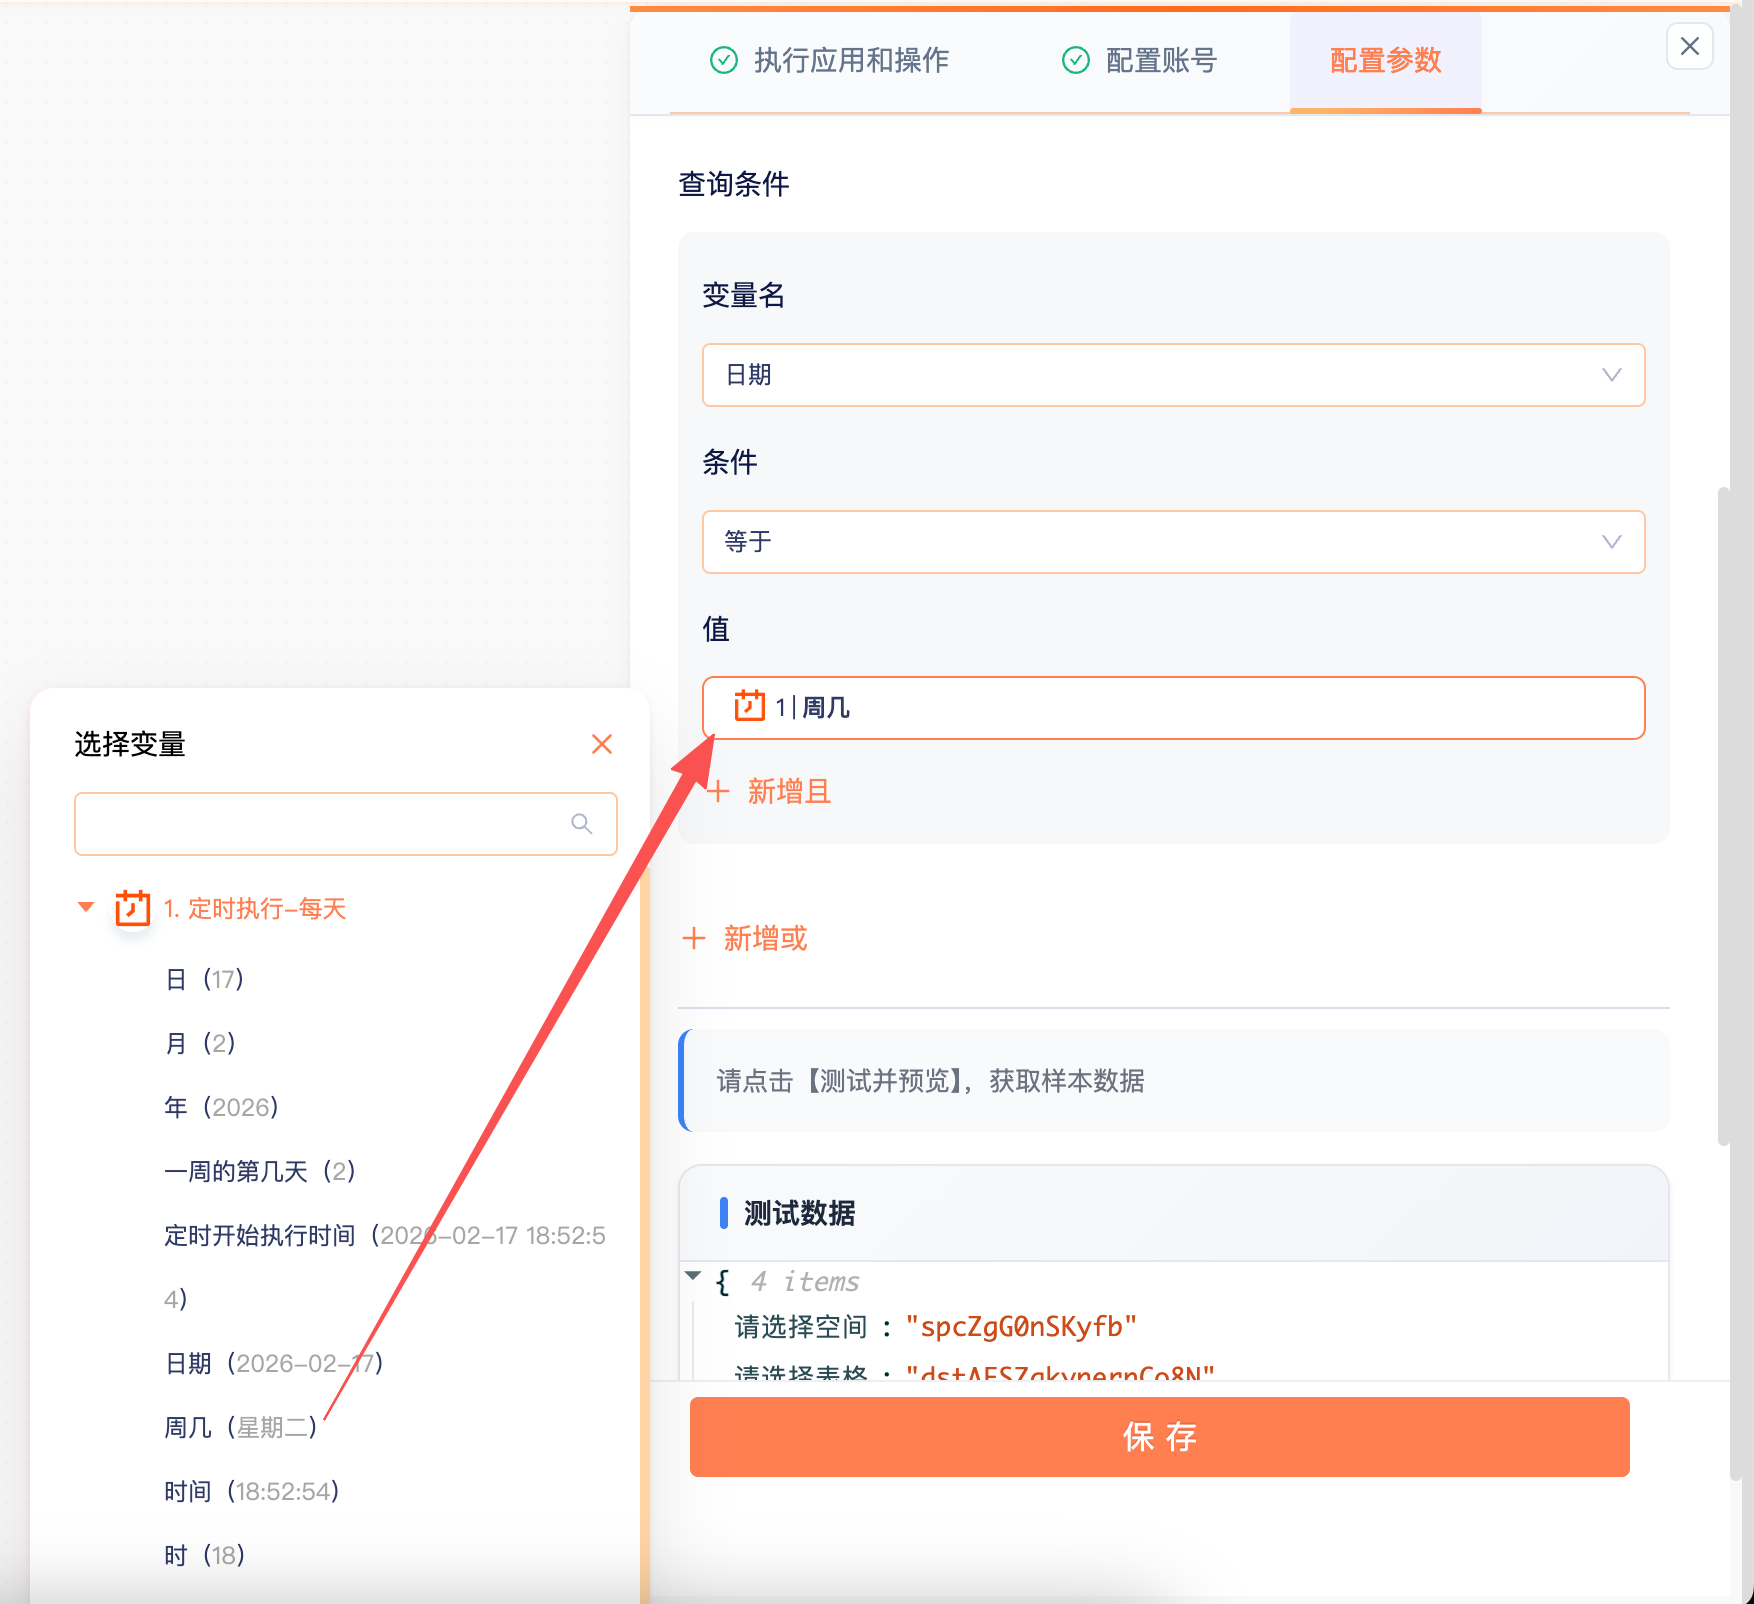Viewport: 1754px width, 1604px height.
Task: Click the JSON value "spcZgG0nSKyfb"
Action: pyautogui.click(x=1021, y=1327)
